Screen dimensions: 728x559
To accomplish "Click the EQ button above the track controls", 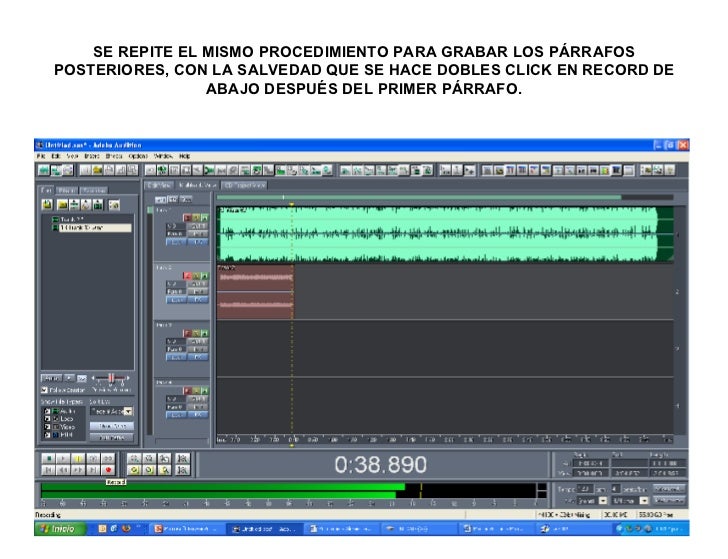I will tap(172, 200).
